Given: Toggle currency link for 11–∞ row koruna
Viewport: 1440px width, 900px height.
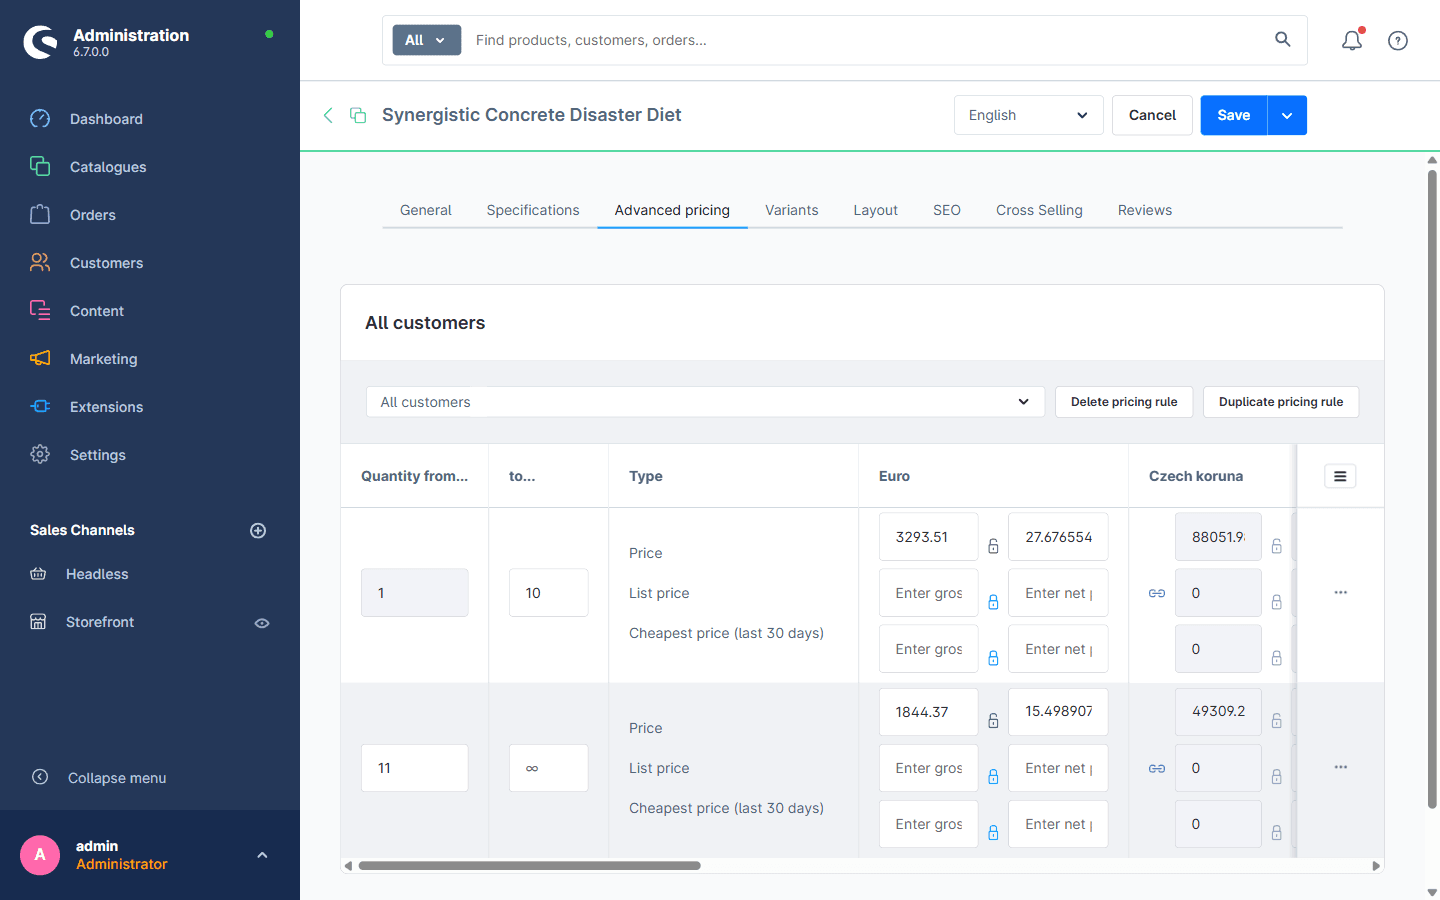Looking at the screenshot, I should click(1157, 768).
